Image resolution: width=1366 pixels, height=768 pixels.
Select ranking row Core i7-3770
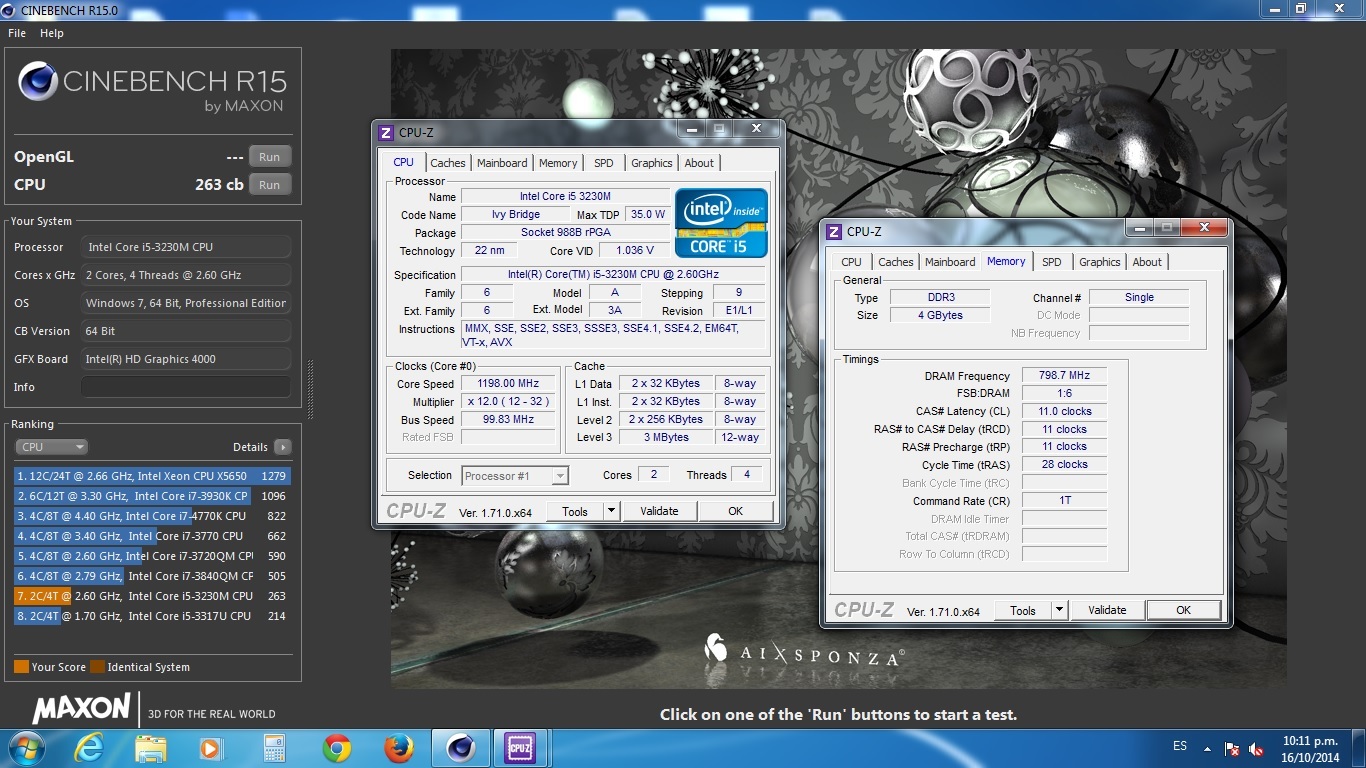click(152, 536)
